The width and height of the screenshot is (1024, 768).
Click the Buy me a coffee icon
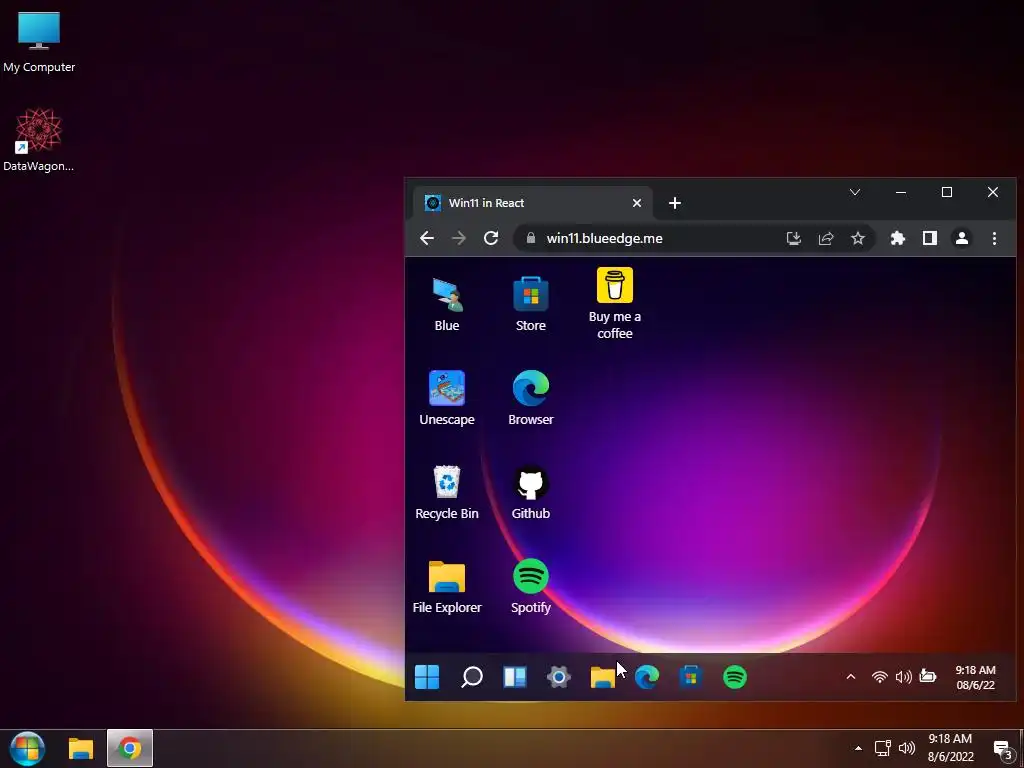615,304
